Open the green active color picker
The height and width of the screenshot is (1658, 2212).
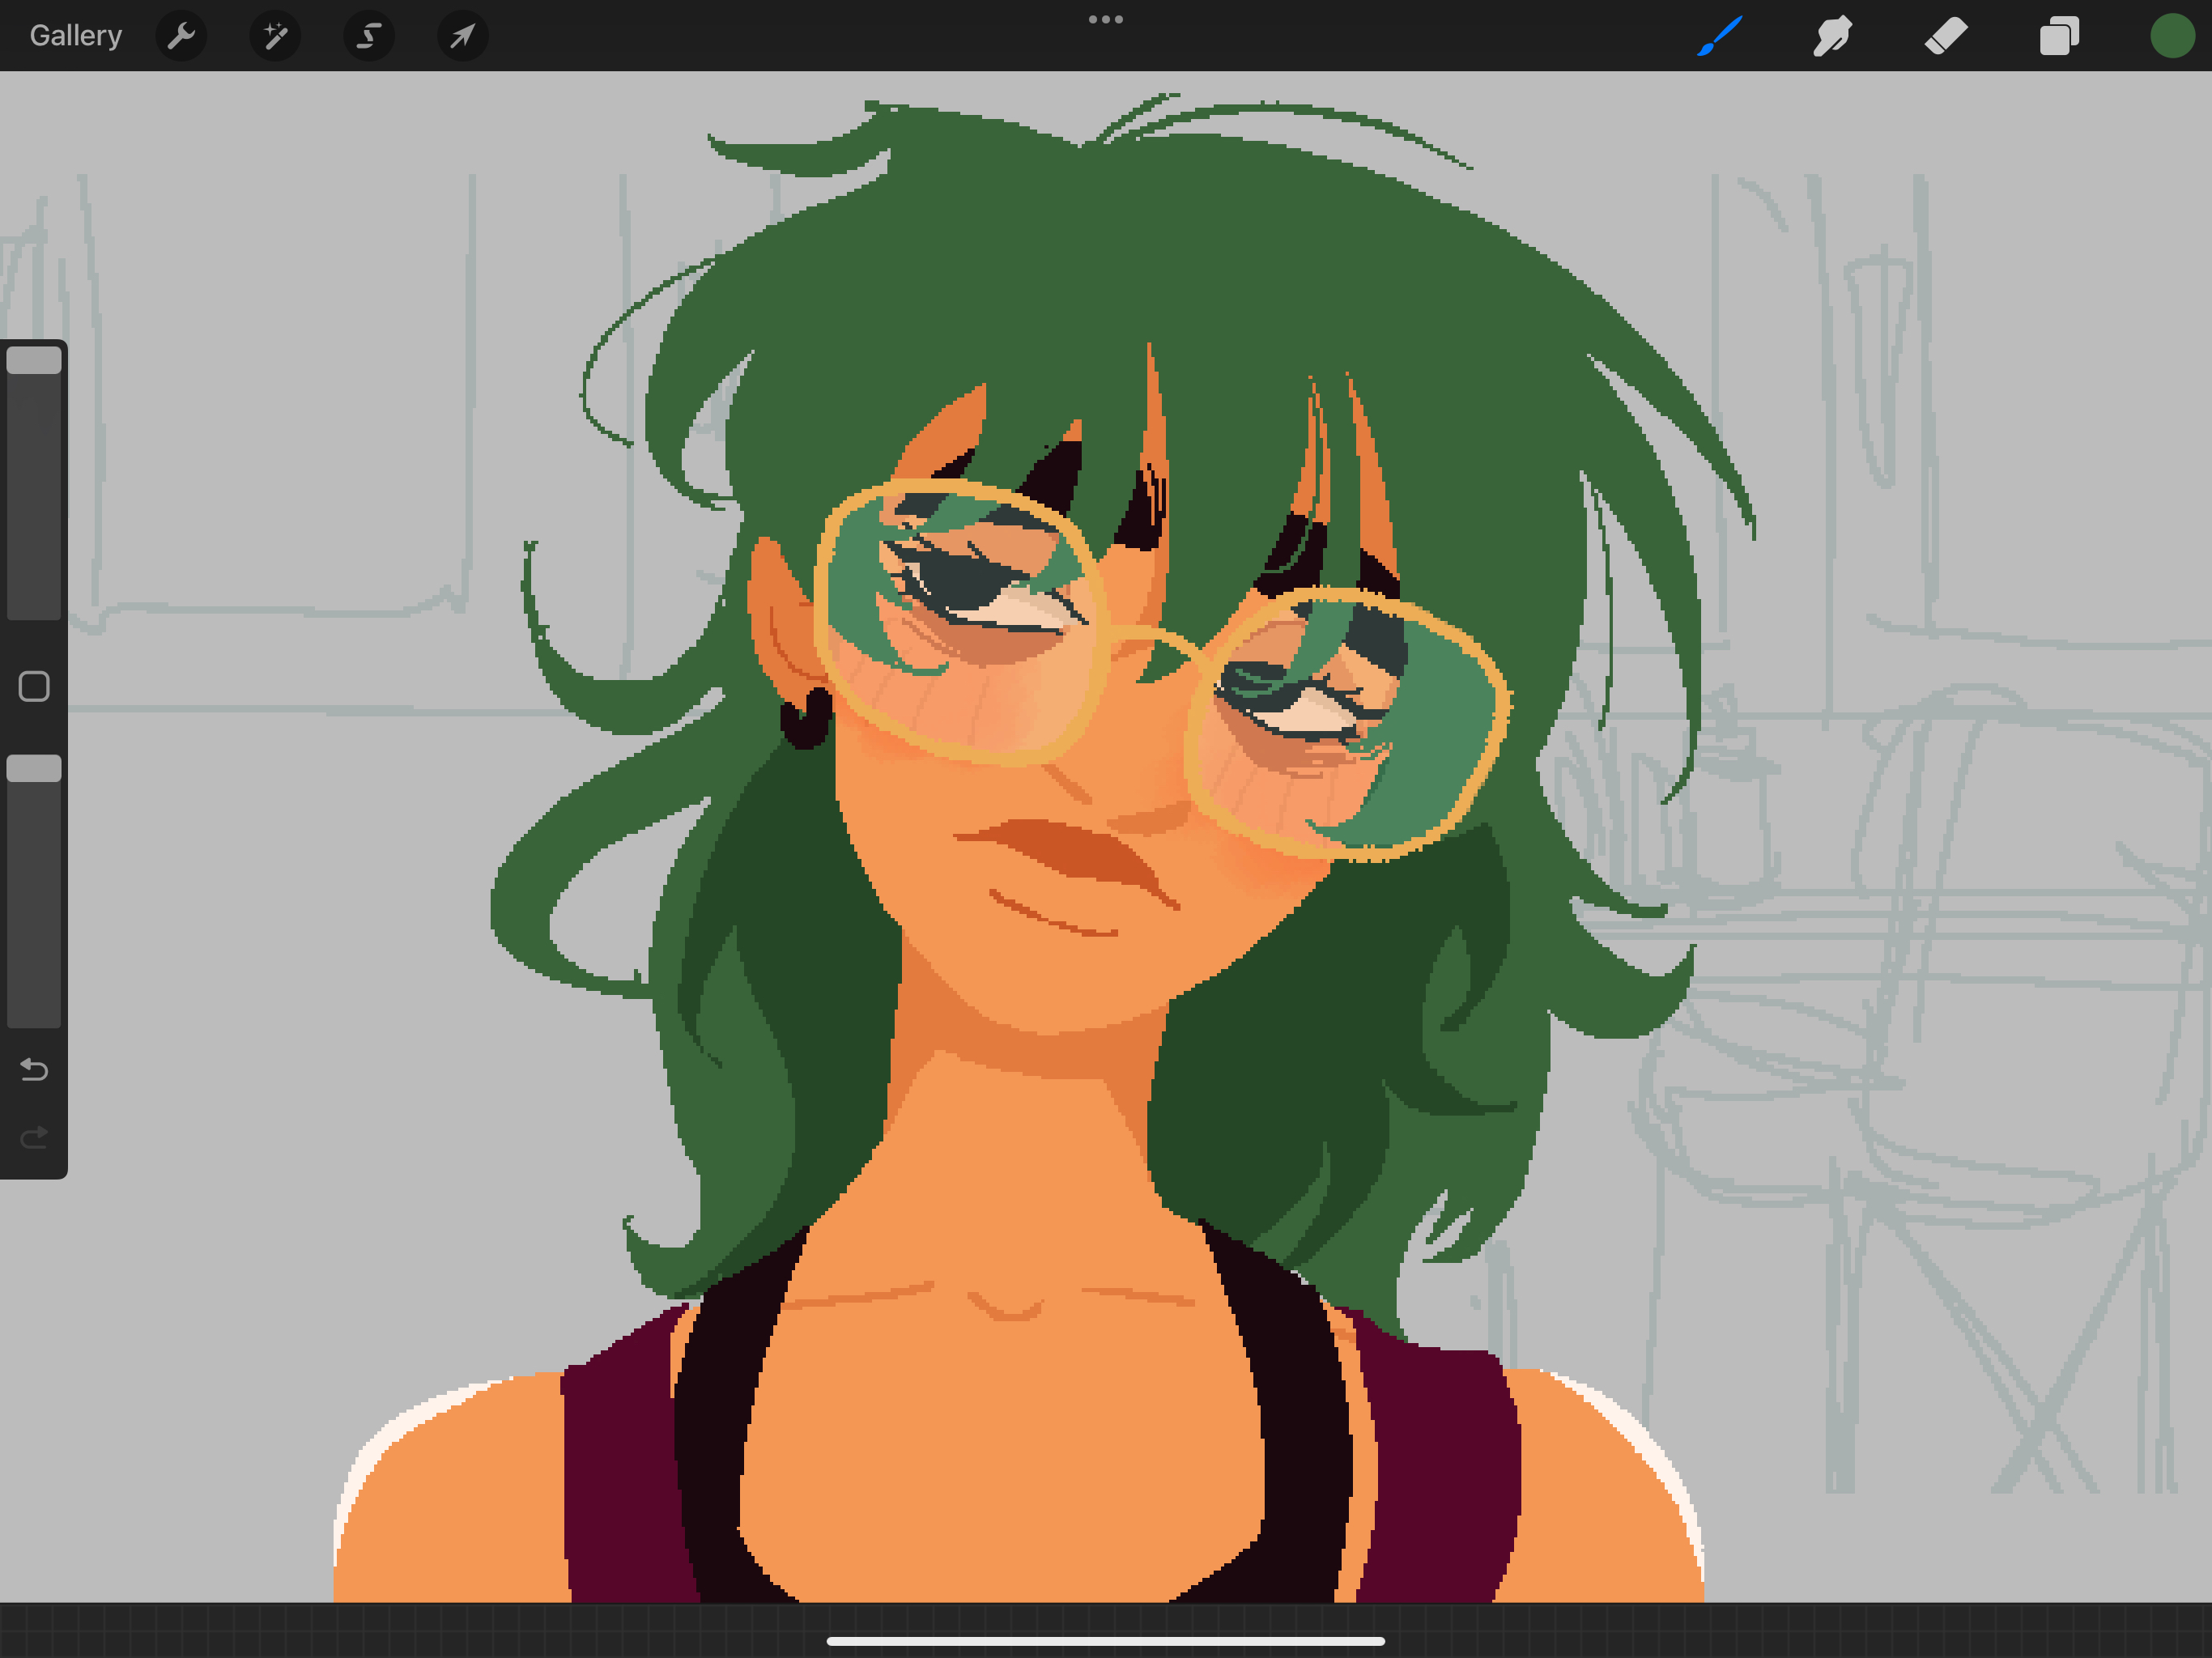click(x=2172, y=37)
